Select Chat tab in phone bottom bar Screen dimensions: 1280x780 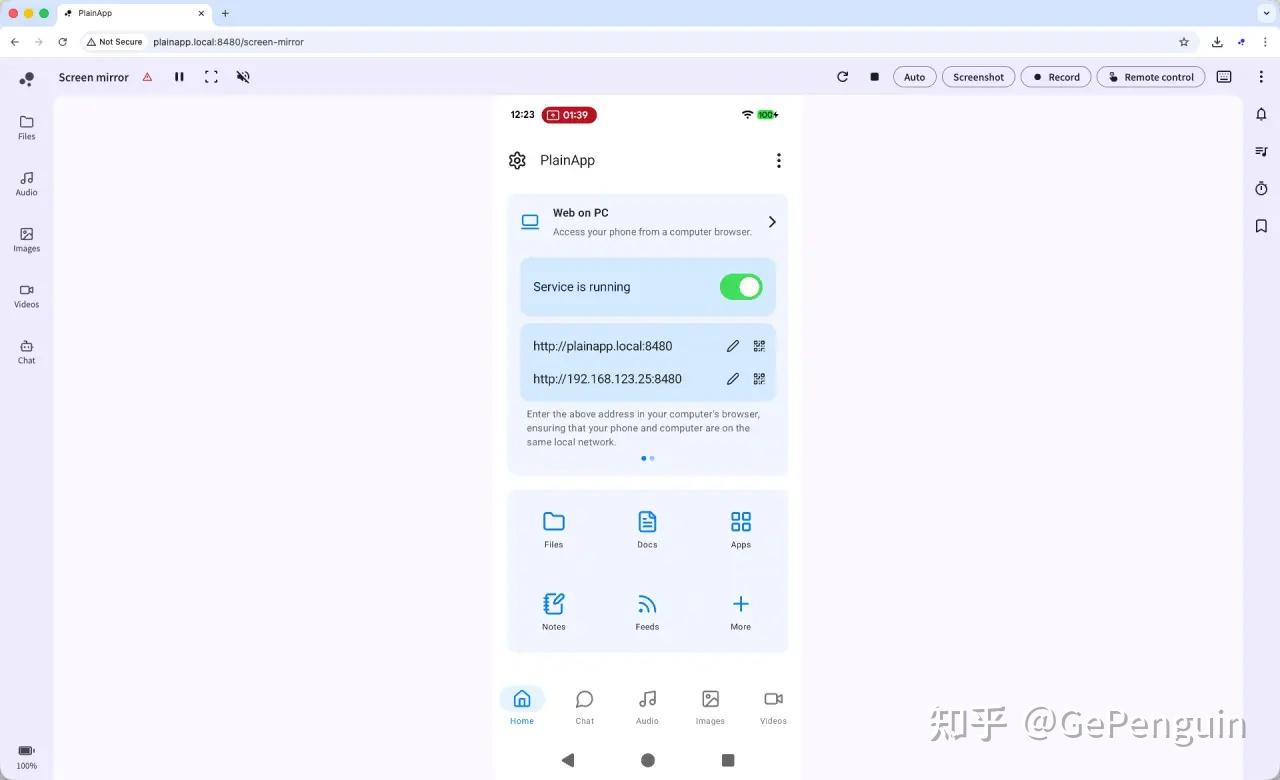pyautogui.click(x=585, y=706)
